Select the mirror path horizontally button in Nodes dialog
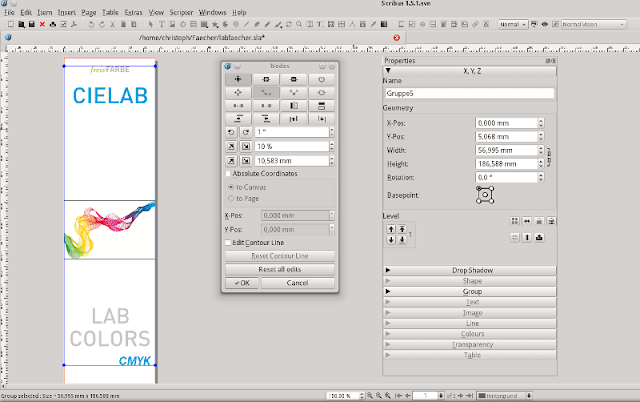Screen dimensions: 640x402 coord(293,106)
